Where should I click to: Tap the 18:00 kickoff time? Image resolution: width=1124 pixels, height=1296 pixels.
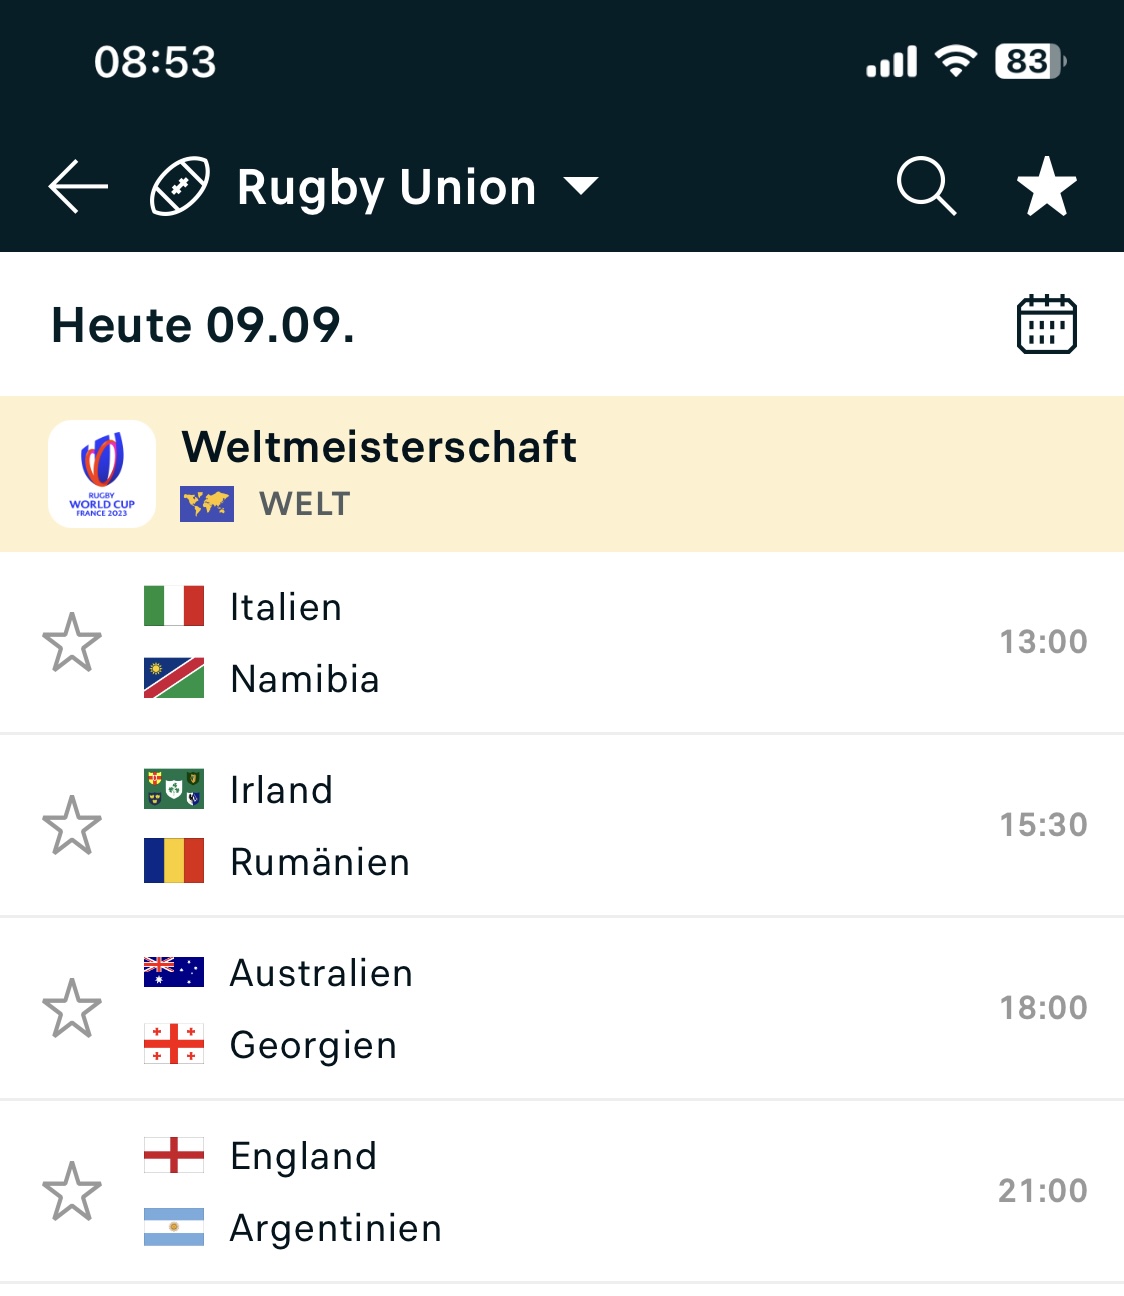[x=1043, y=1008]
